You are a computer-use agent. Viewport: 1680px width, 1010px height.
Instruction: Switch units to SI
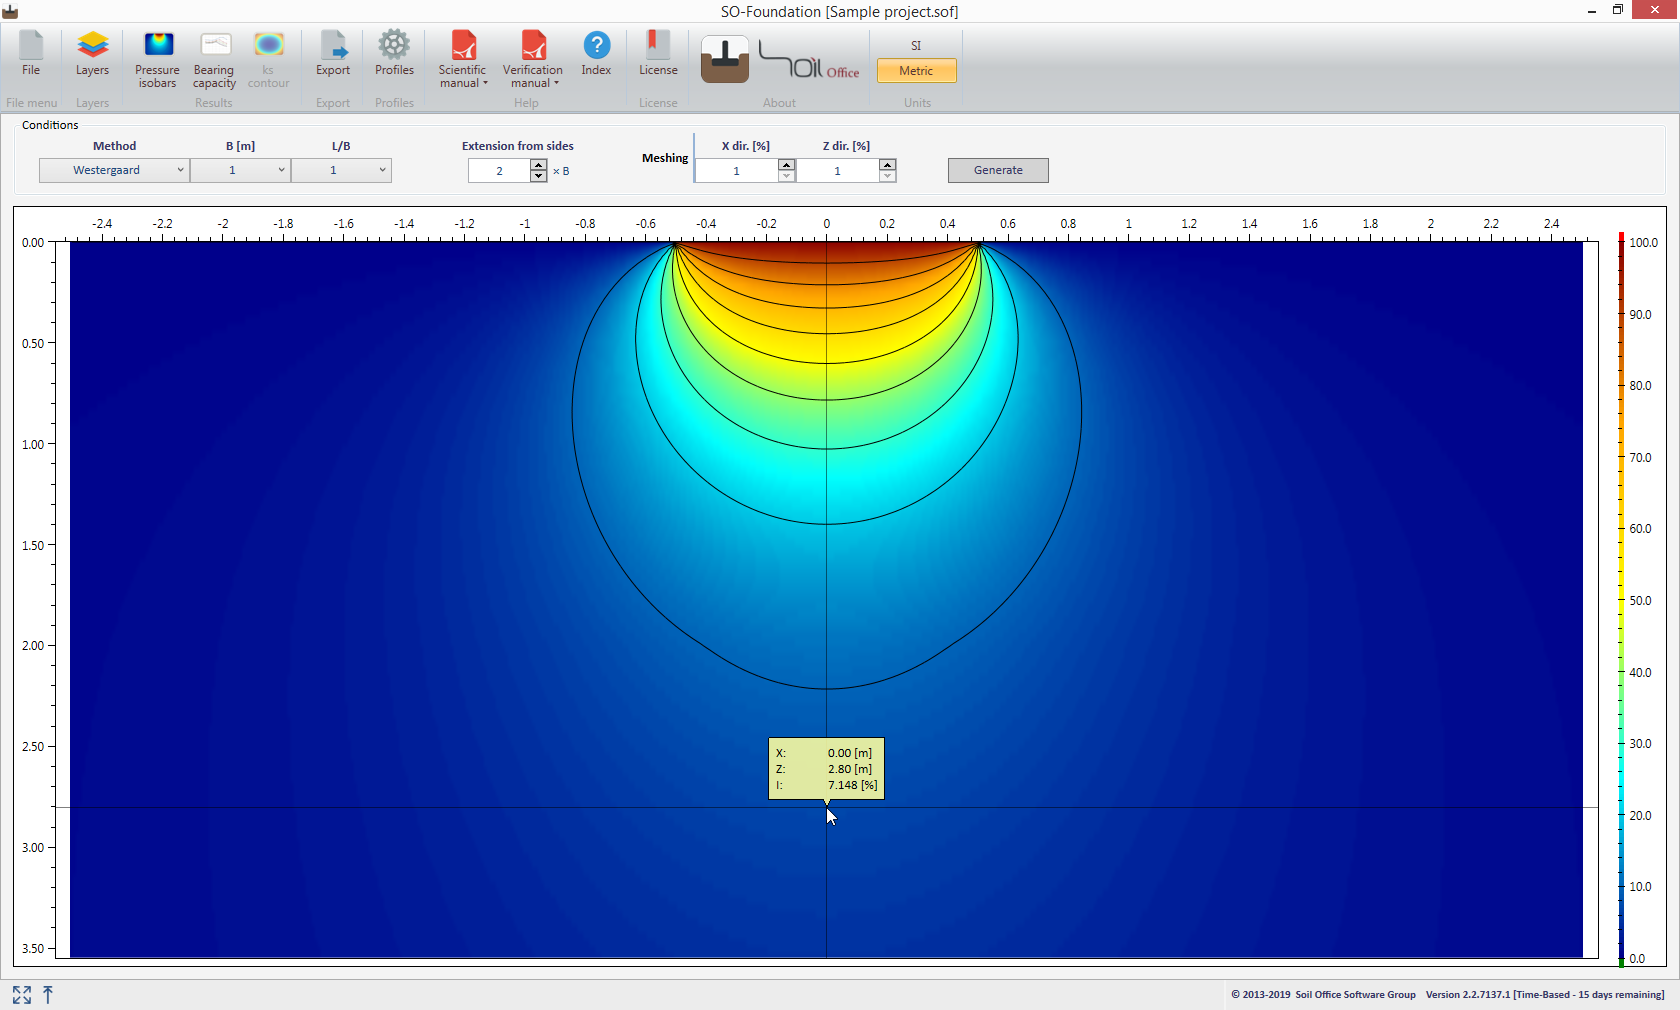[915, 46]
